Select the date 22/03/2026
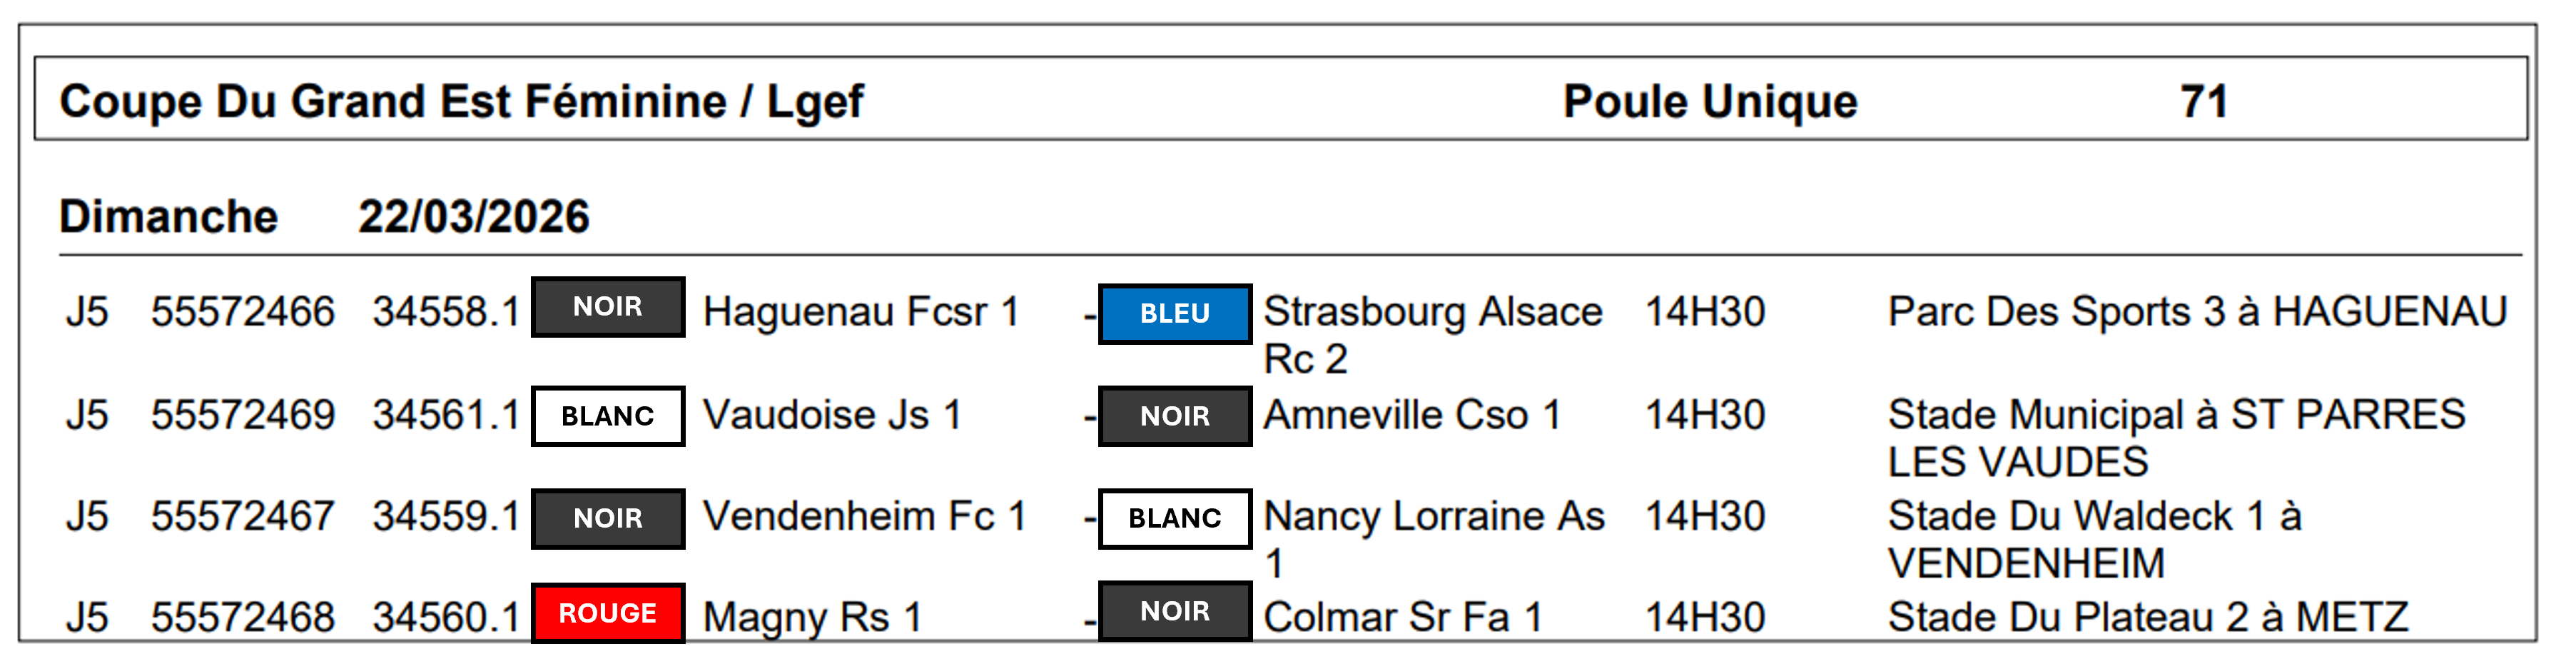 click(x=474, y=217)
